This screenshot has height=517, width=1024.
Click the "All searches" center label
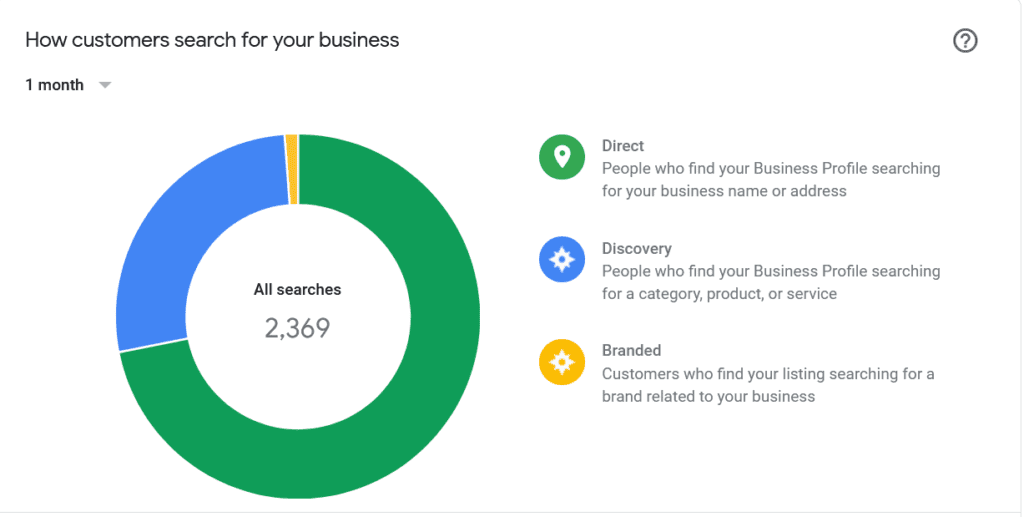[297, 290]
